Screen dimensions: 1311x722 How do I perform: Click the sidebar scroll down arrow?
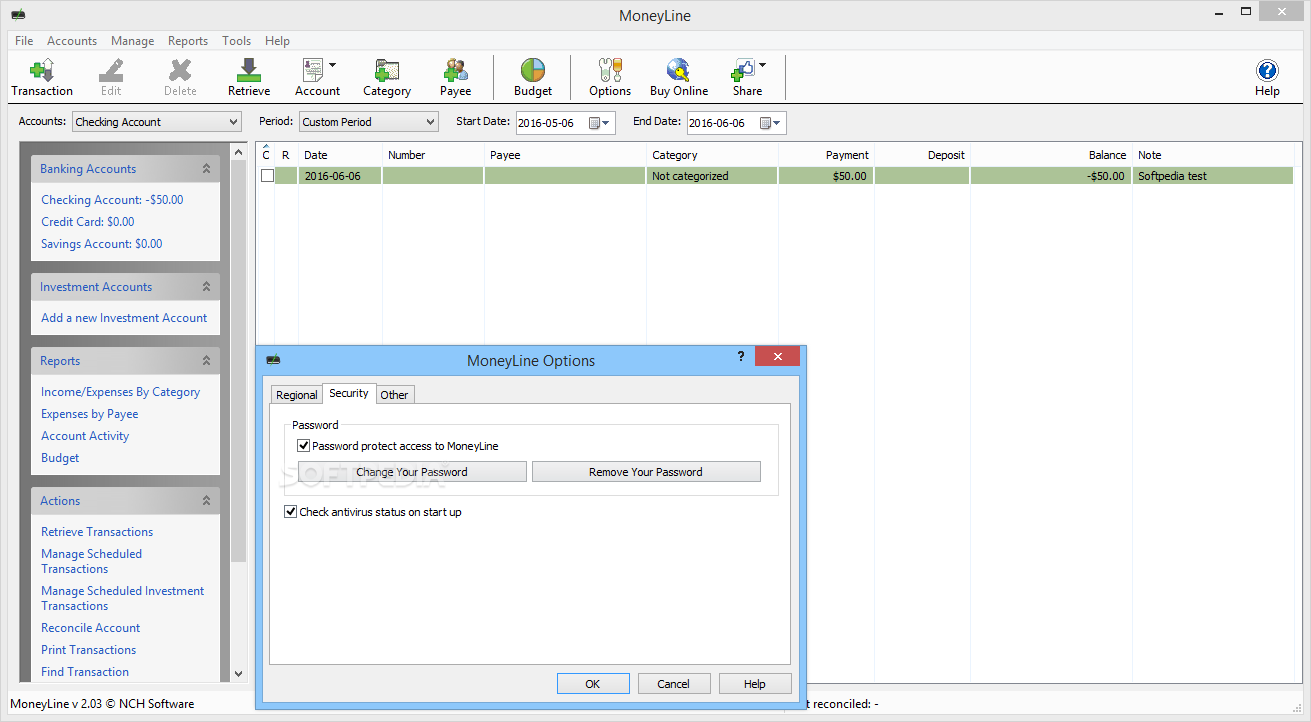pyautogui.click(x=238, y=674)
